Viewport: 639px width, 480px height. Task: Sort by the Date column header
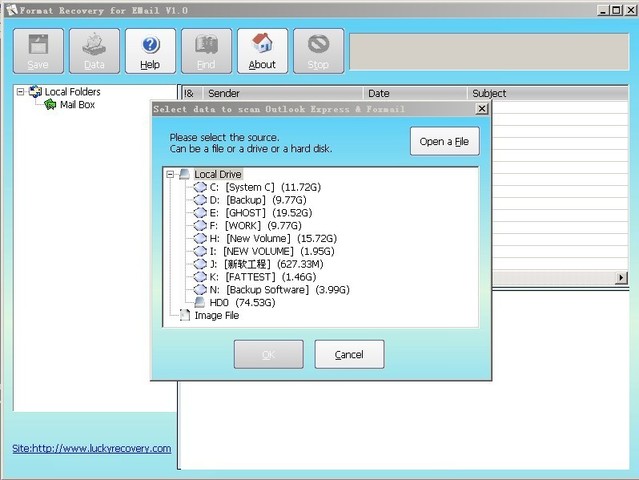(415, 93)
